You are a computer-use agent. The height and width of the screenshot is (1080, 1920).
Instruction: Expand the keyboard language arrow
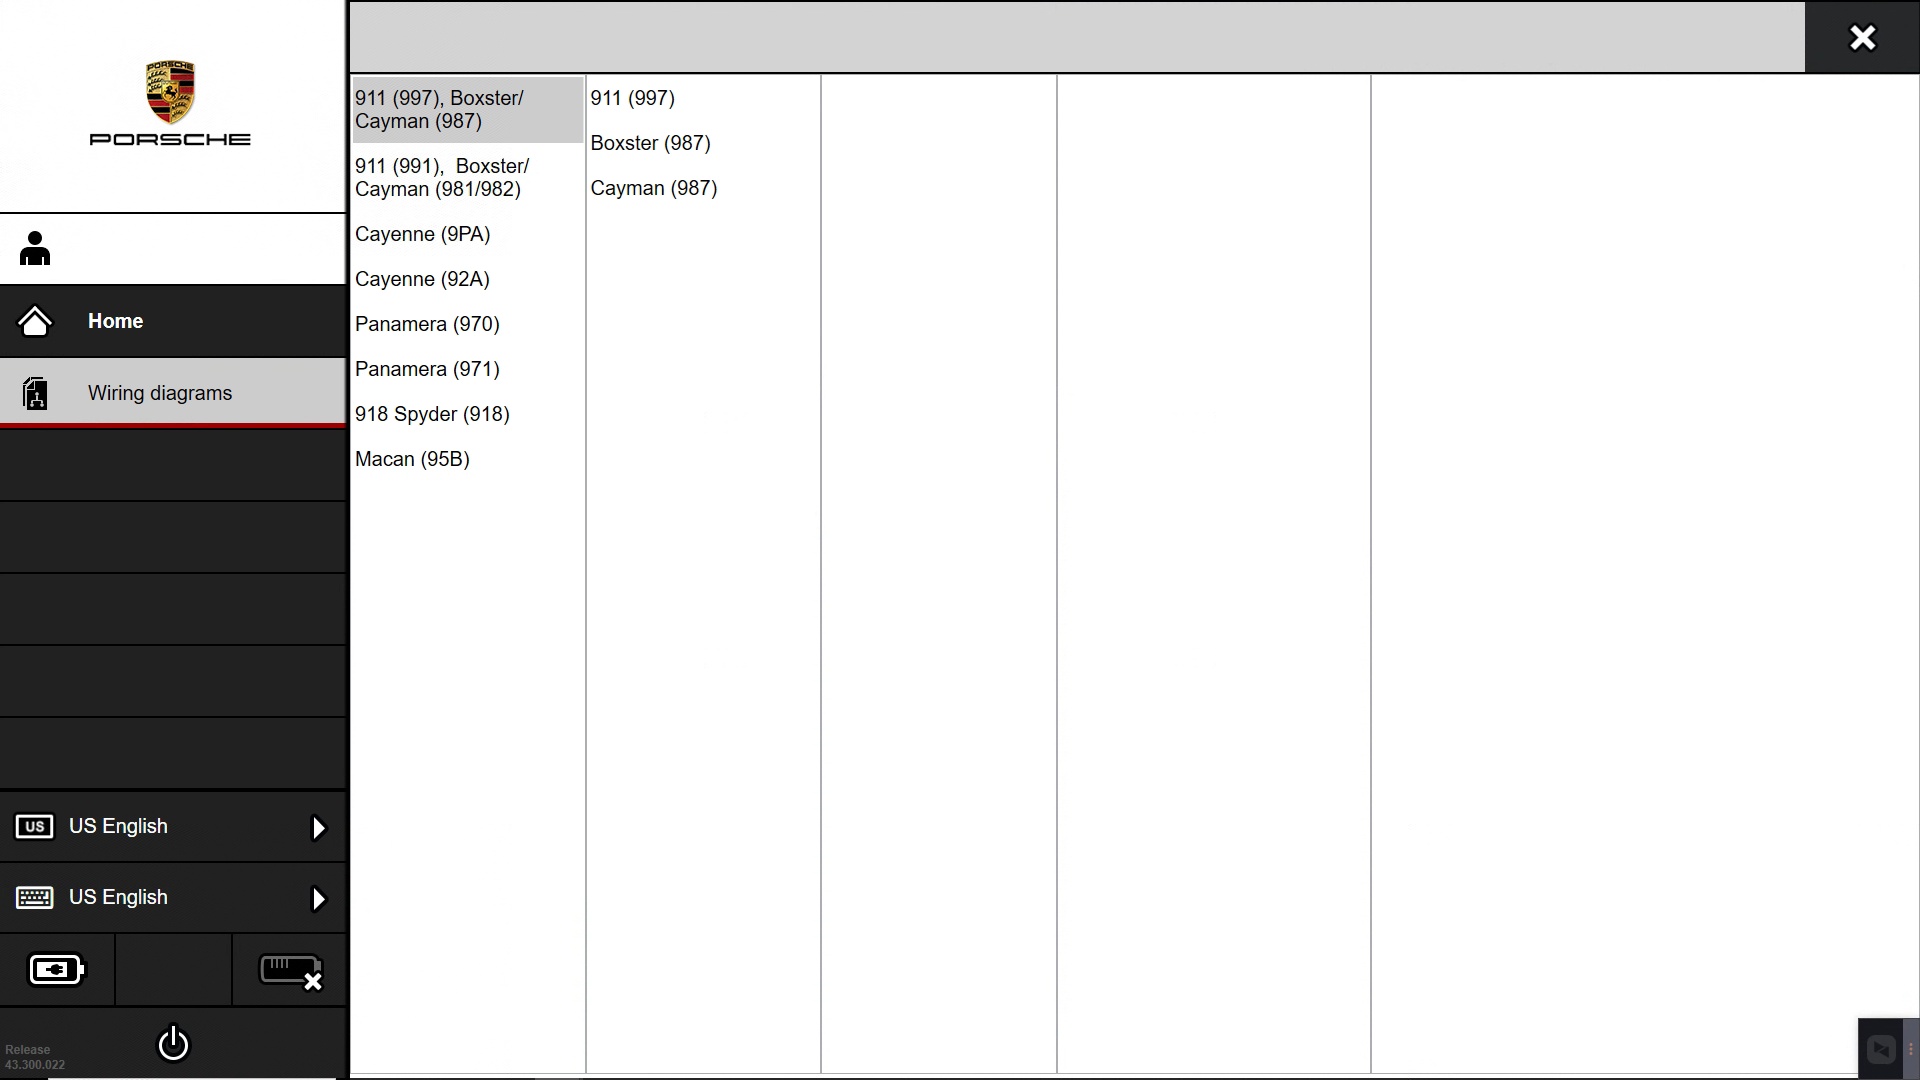[318, 899]
